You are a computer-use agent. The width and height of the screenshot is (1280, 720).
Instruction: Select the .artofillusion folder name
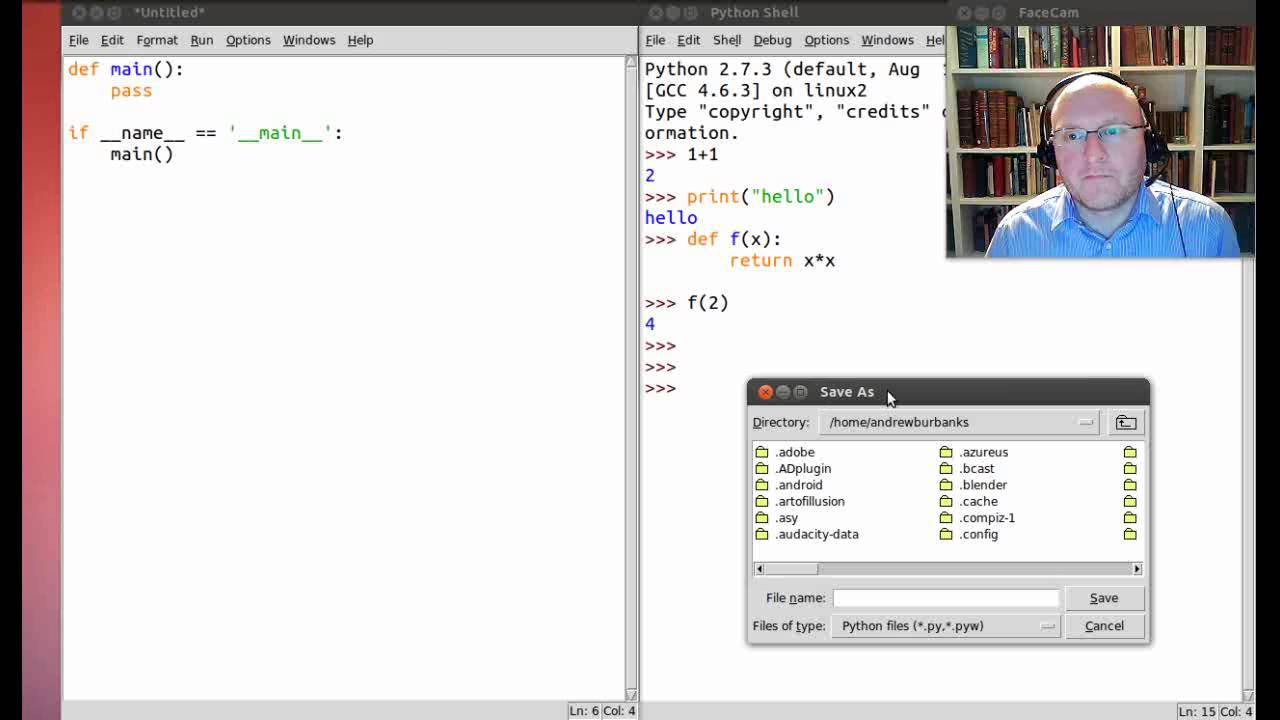[810, 501]
